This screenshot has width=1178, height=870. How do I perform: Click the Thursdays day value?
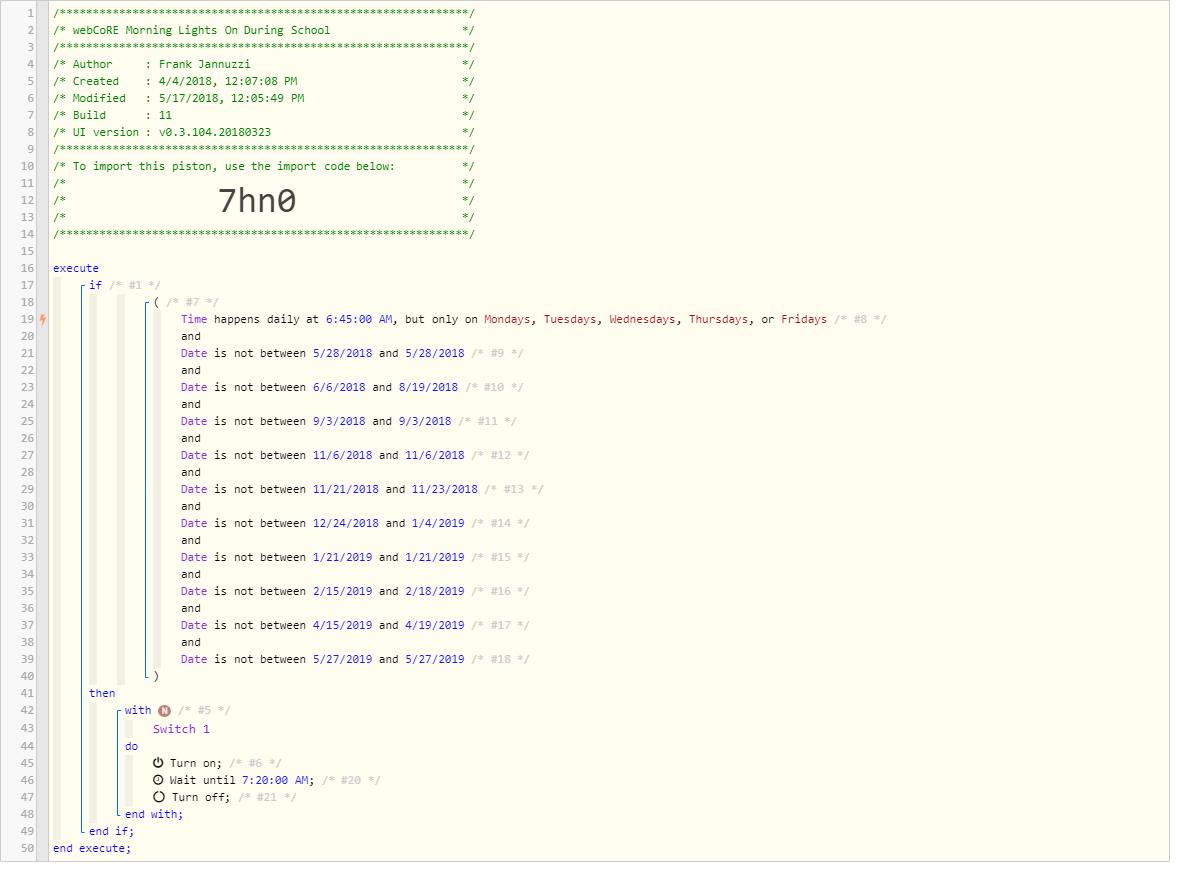point(719,320)
